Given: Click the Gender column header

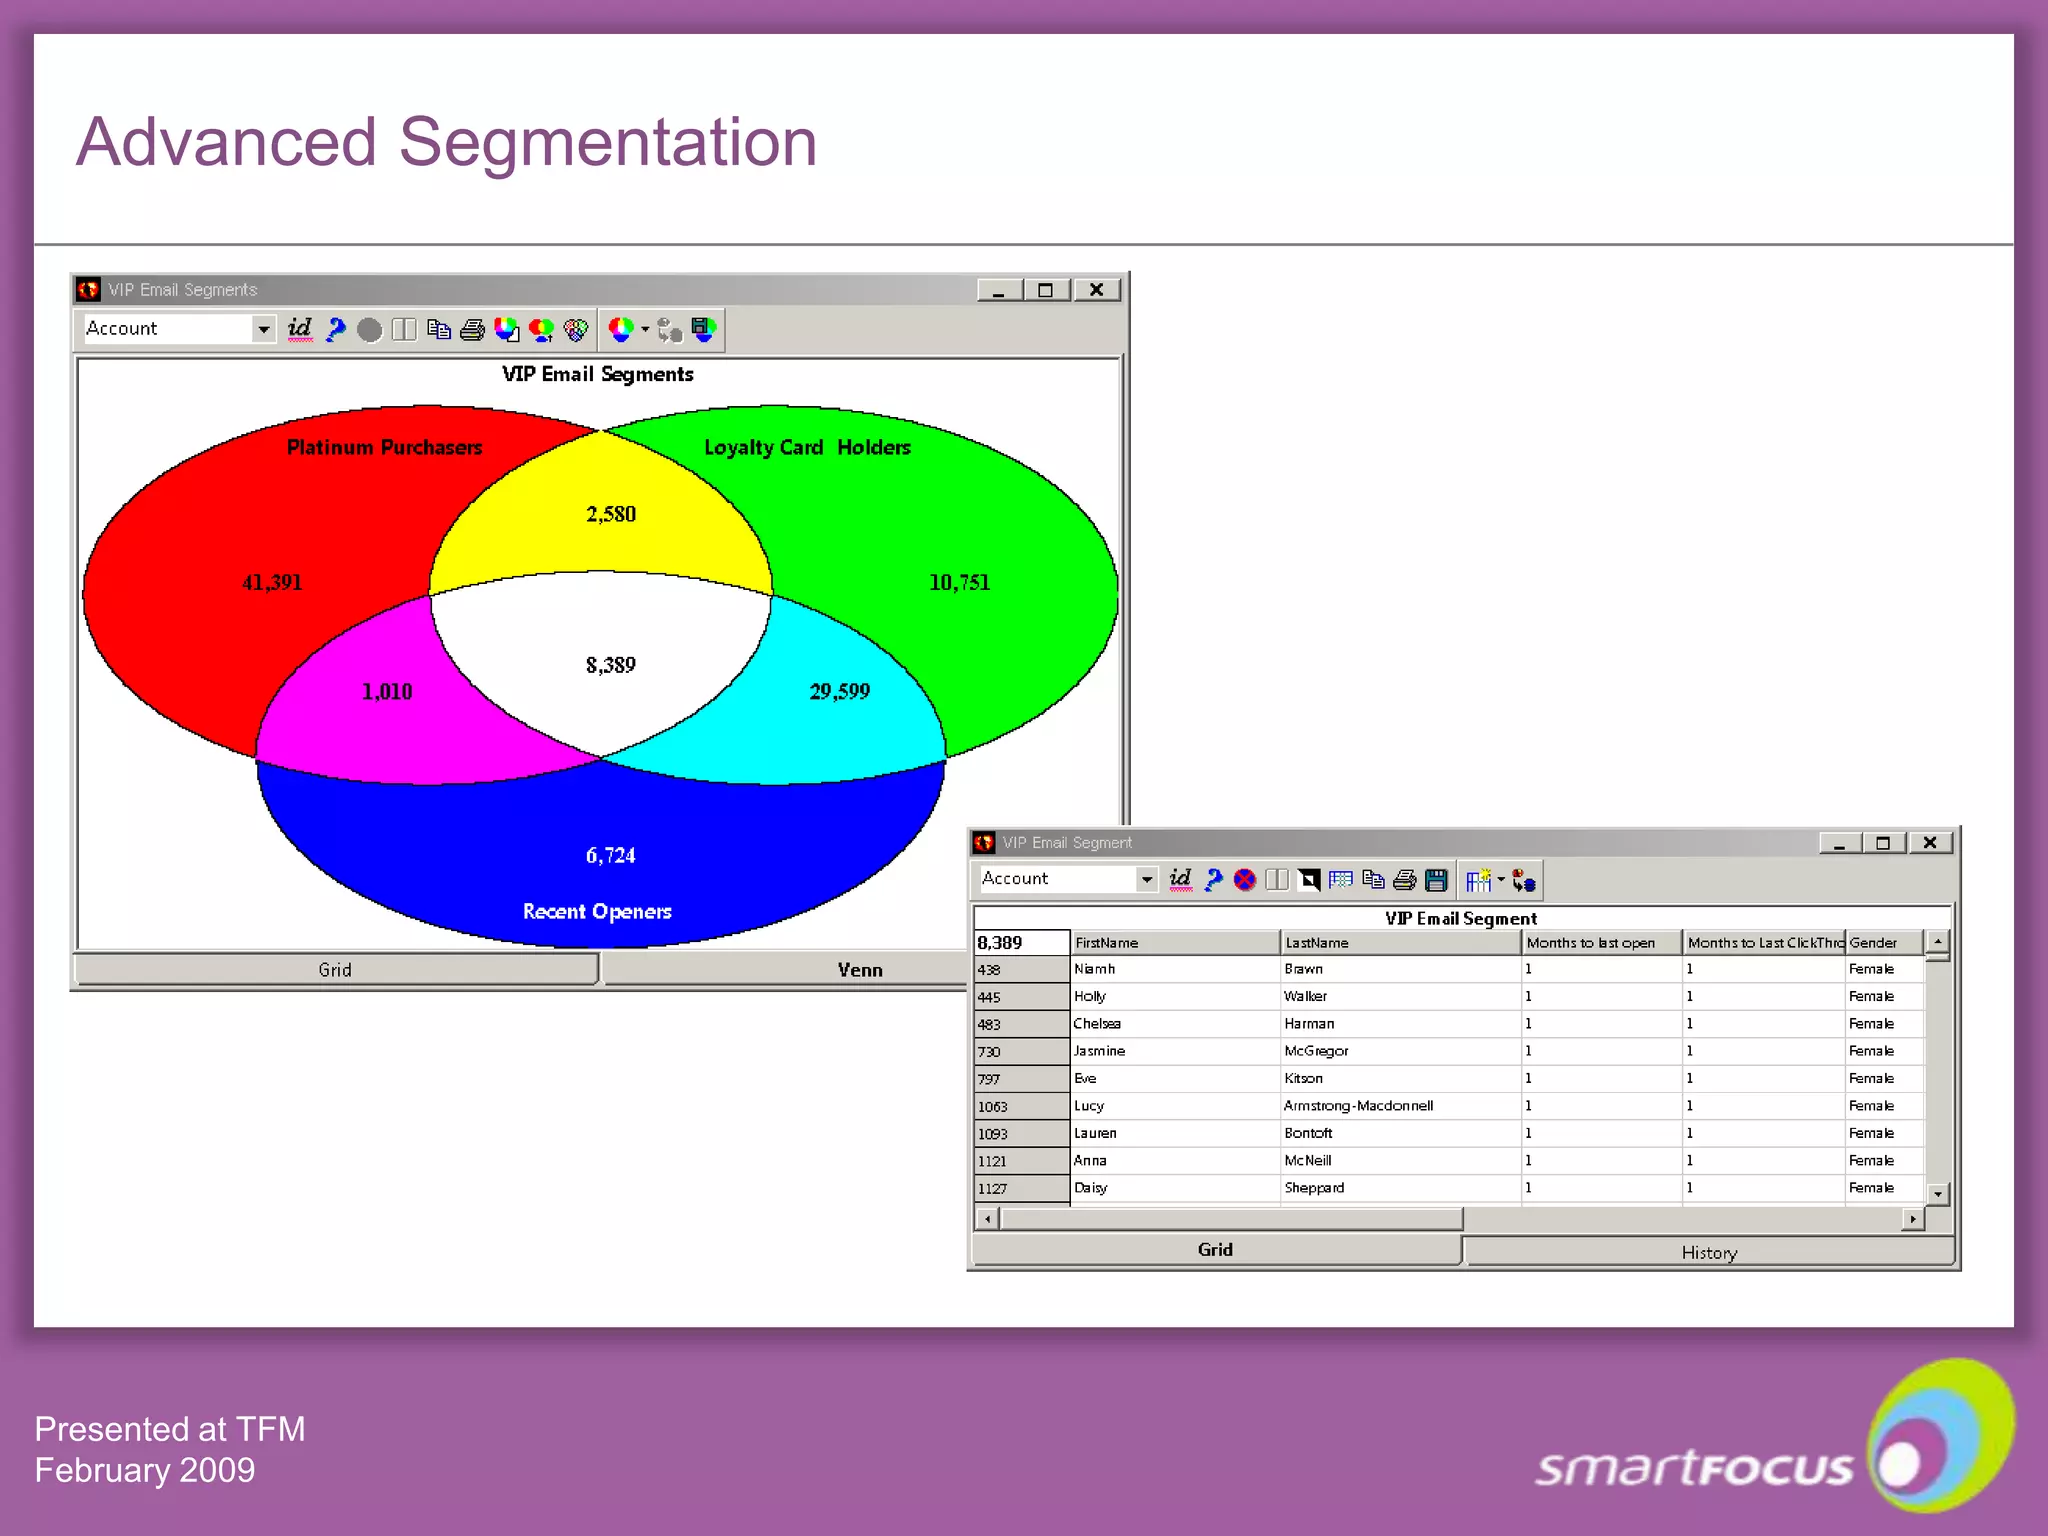Looking at the screenshot, I should [1882, 942].
